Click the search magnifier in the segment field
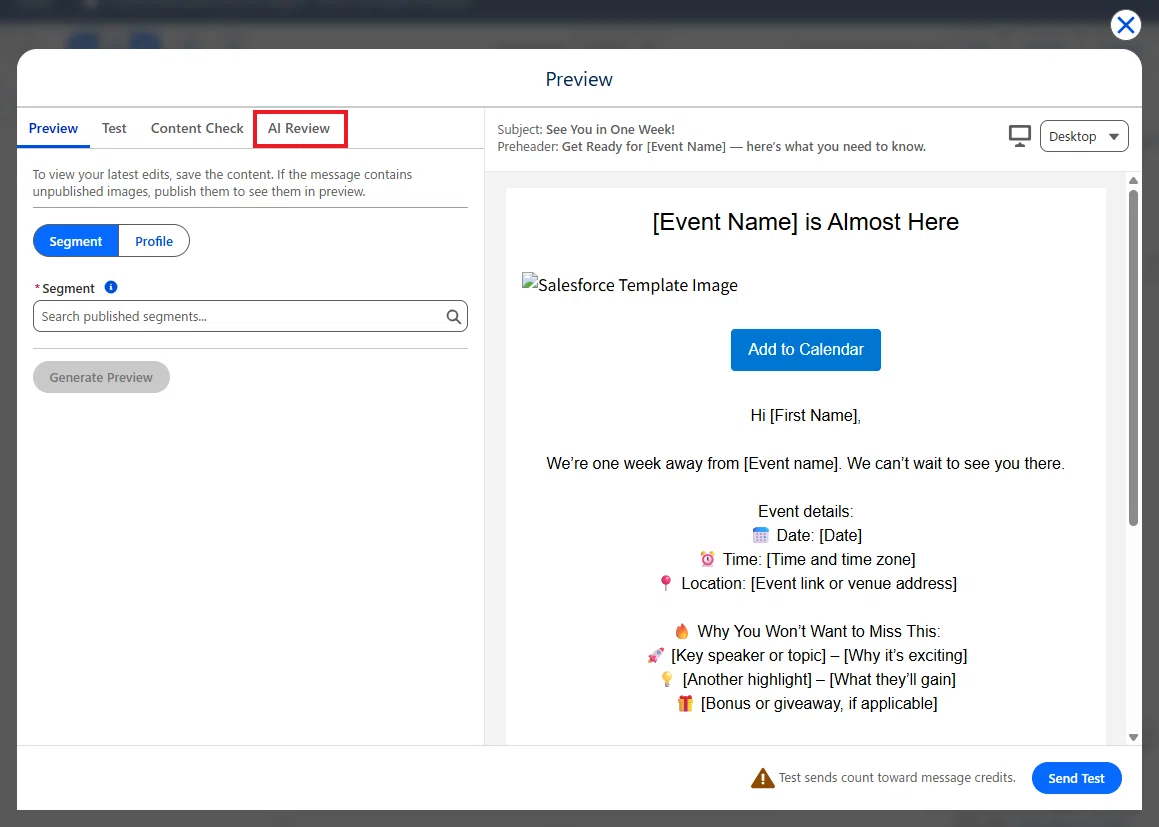Viewport: 1159px width, 827px height. (x=454, y=316)
